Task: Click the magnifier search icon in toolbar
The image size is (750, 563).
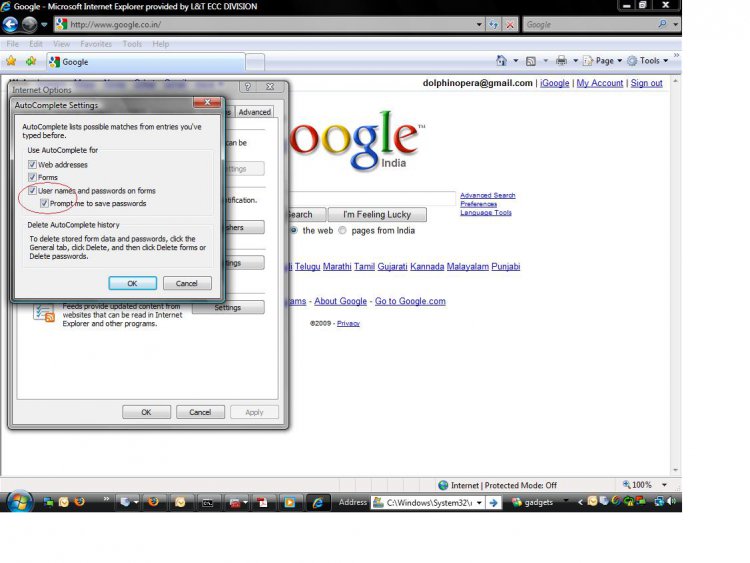Action: click(662, 23)
